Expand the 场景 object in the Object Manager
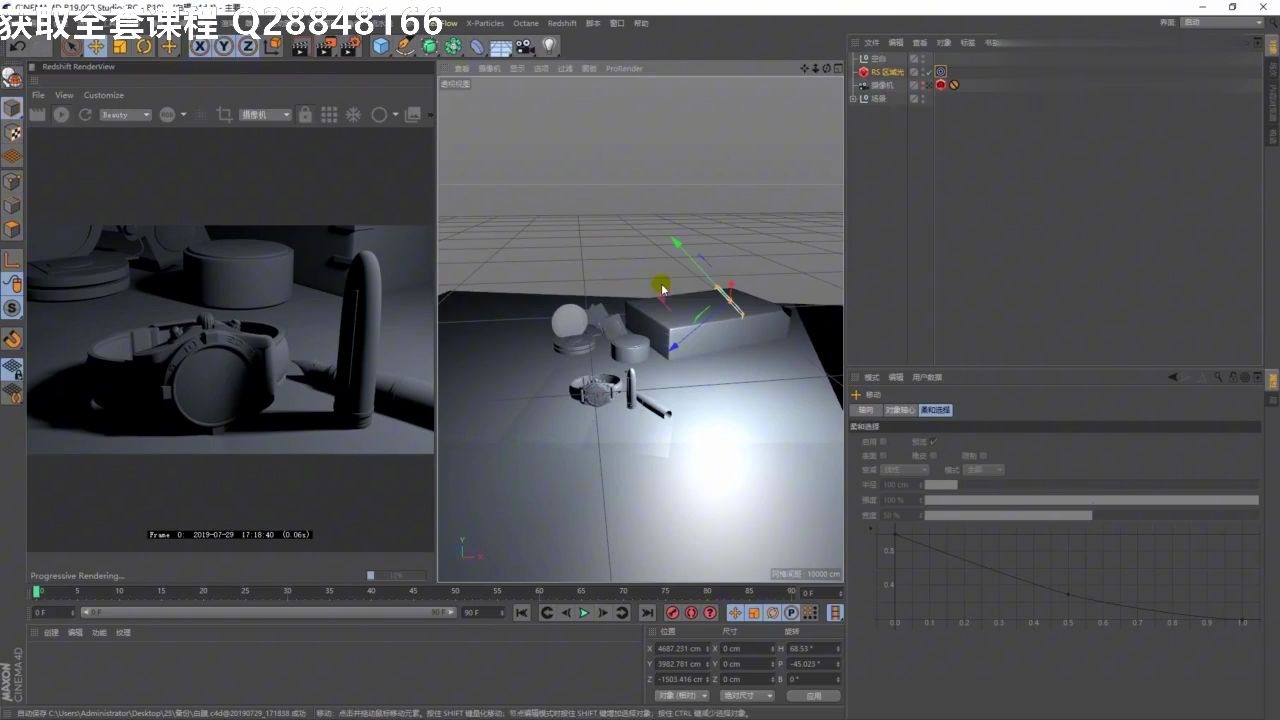Viewport: 1280px width, 720px height. (852, 98)
